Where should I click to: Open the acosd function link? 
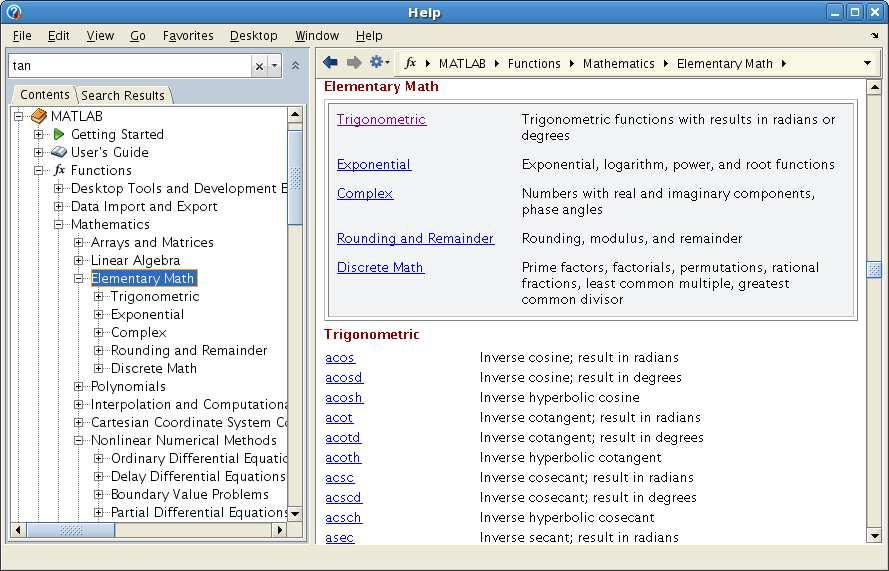[x=344, y=378]
